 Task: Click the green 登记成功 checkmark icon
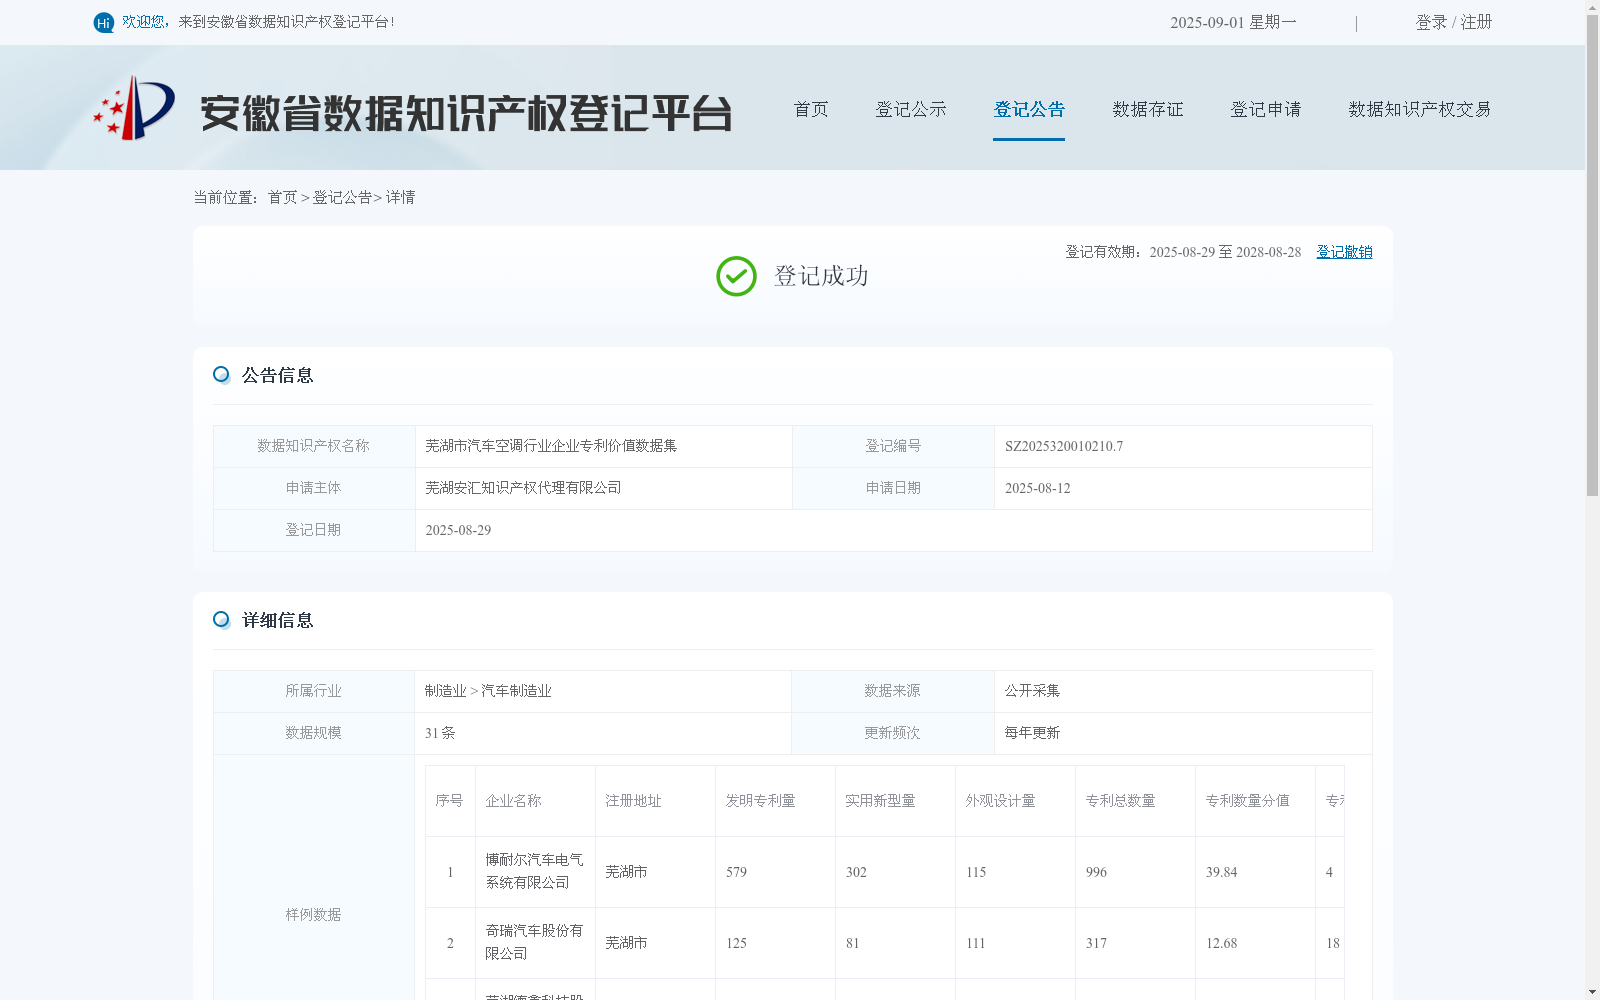736,276
